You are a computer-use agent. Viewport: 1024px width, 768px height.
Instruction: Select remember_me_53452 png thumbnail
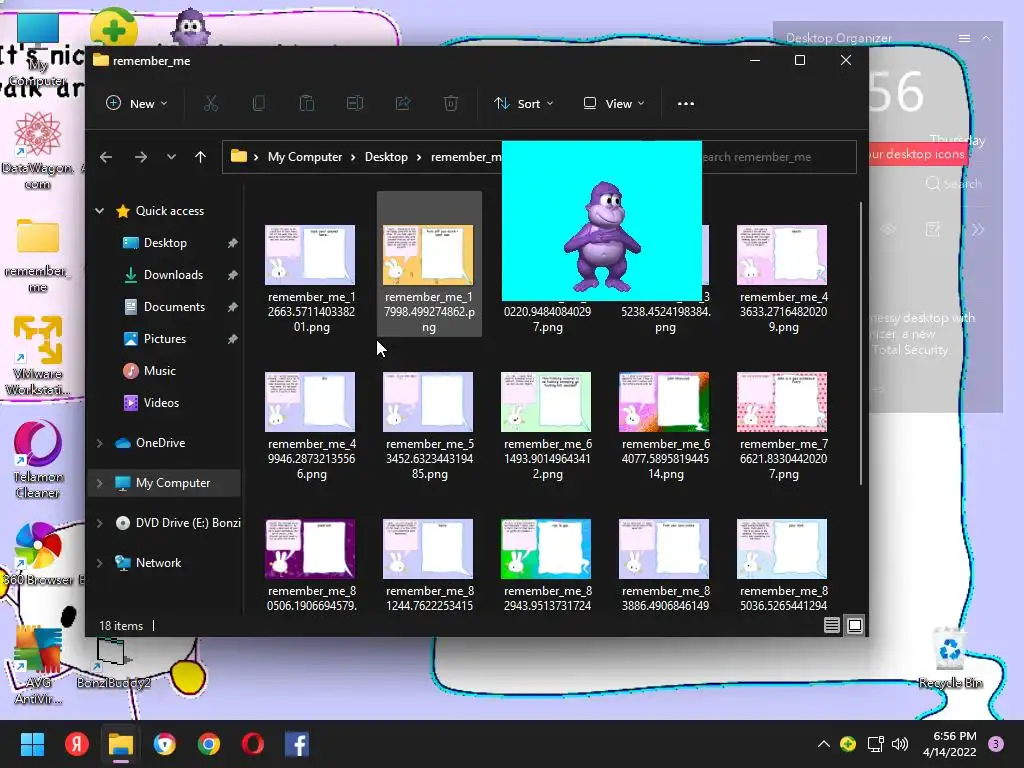[428, 402]
